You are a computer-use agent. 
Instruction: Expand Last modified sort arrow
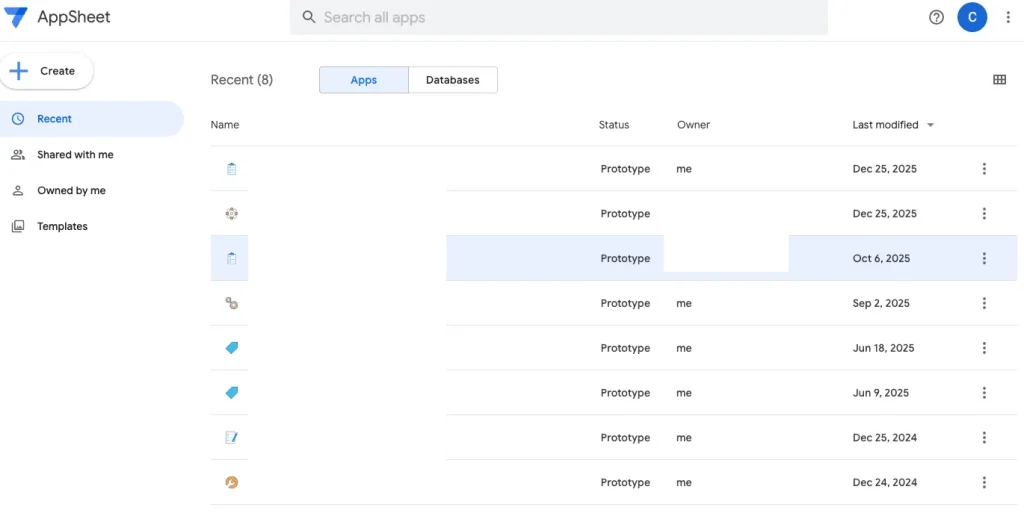[930, 125]
